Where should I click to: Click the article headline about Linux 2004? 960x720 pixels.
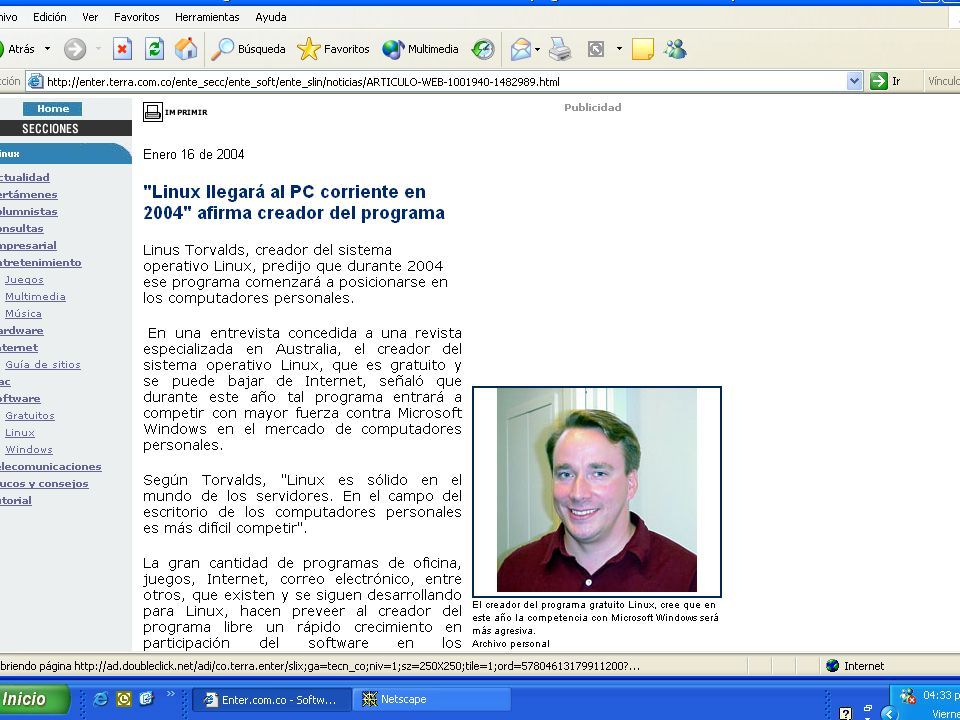pyautogui.click(x=294, y=202)
